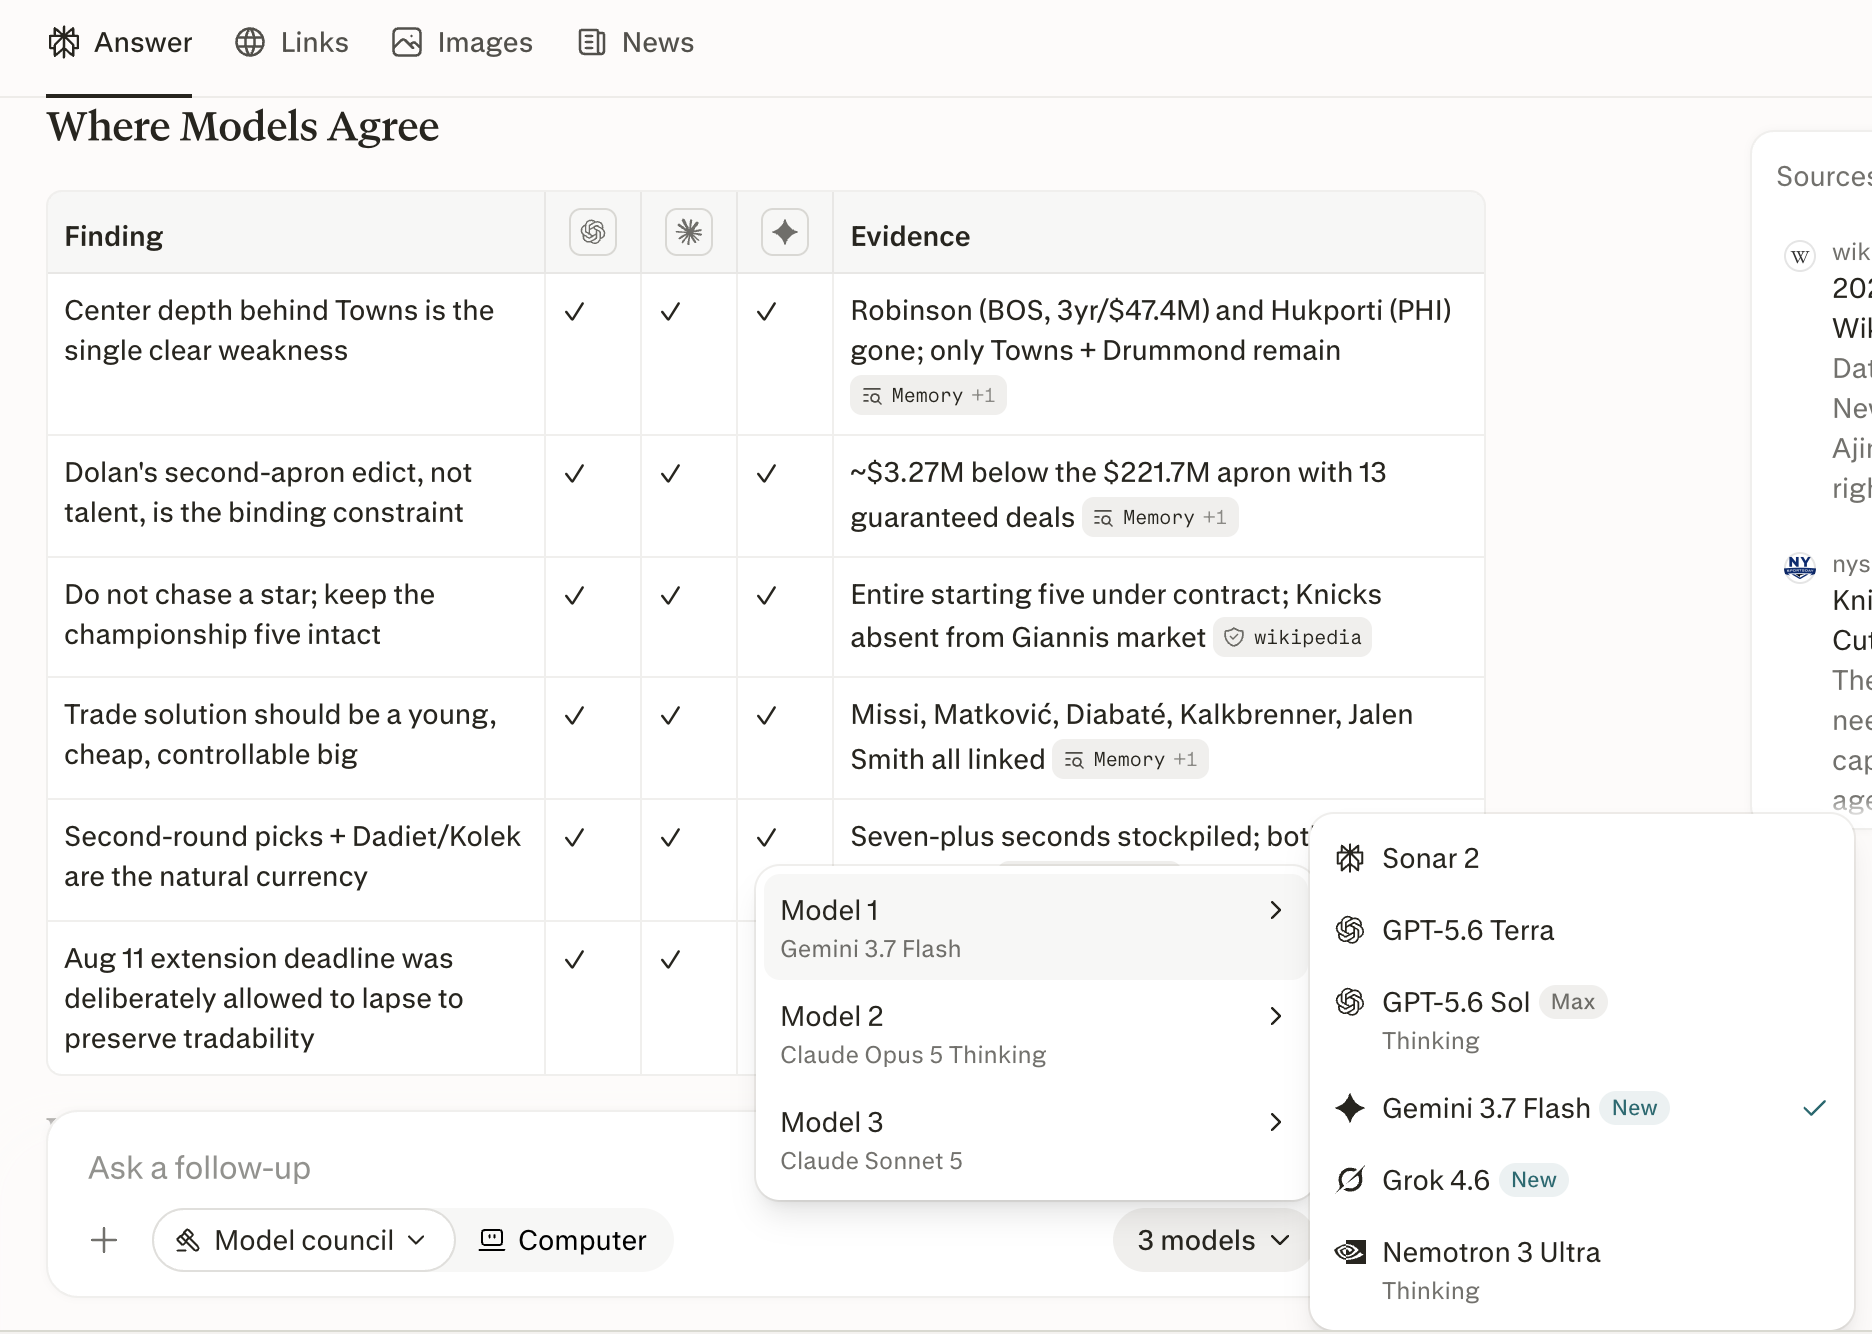The image size is (1872, 1334).
Task: Click the Model council gavel icon
Action: (x=187, y=1240)
